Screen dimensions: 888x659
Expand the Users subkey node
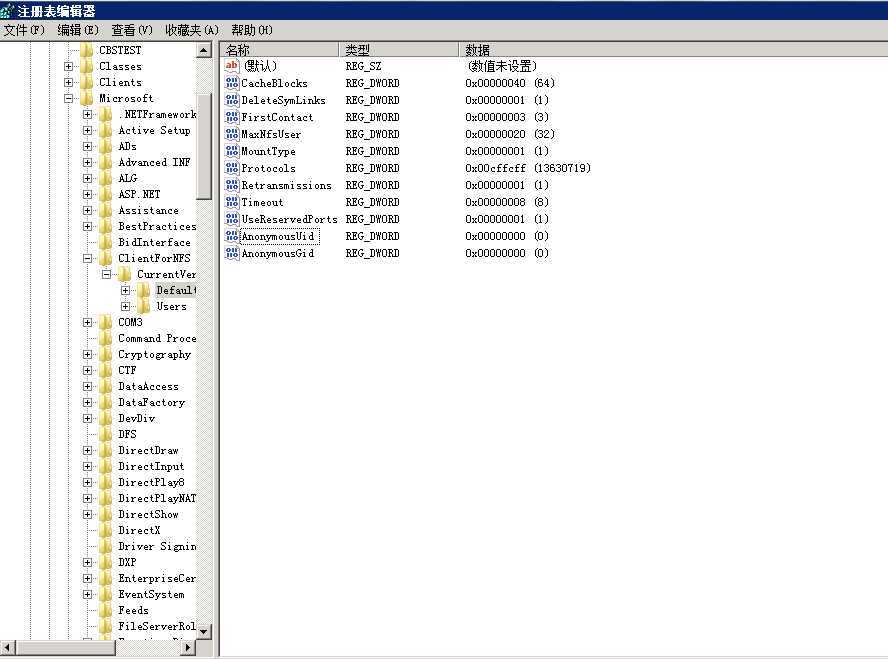coord(126,306)
